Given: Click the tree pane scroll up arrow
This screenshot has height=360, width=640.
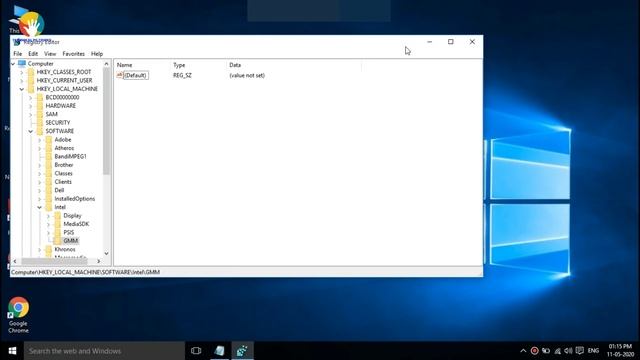Looking at the screenshot, I should [107, 64].
